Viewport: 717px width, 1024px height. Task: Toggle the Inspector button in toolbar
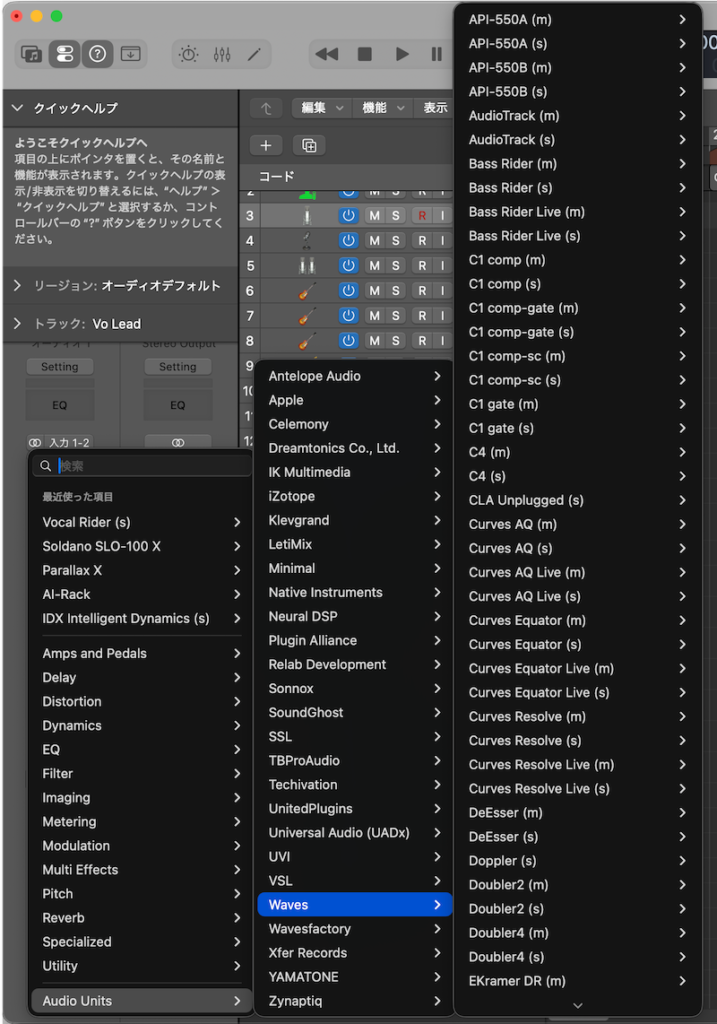[x=65, y=54]
